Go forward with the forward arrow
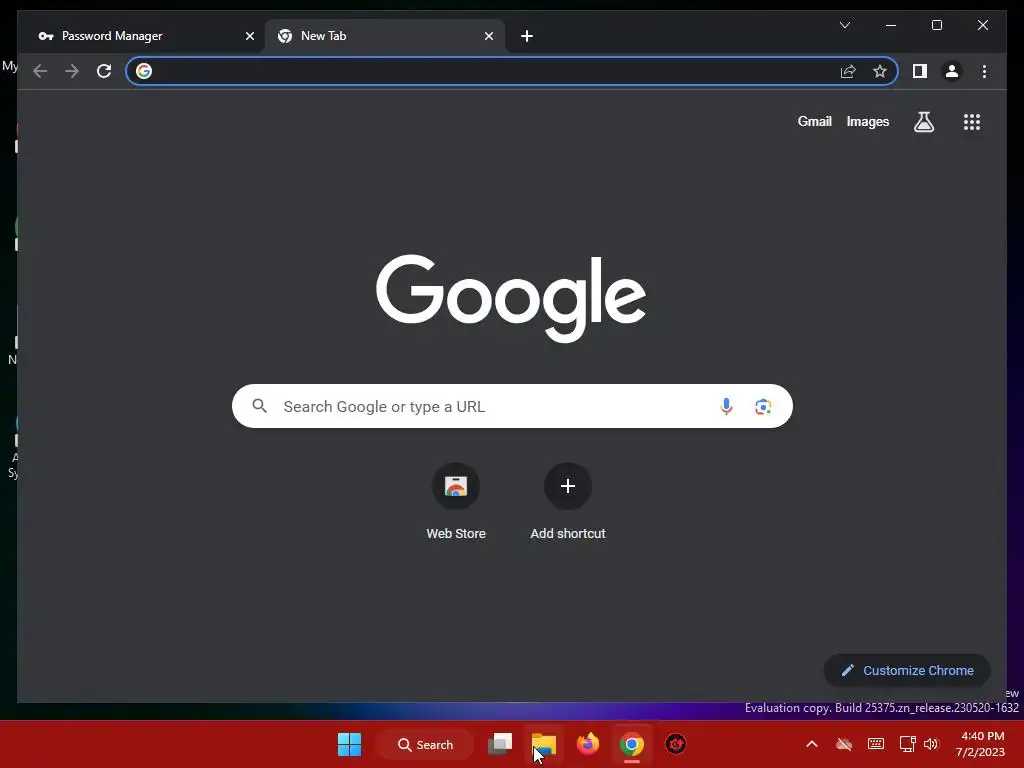 pos(72,71)
